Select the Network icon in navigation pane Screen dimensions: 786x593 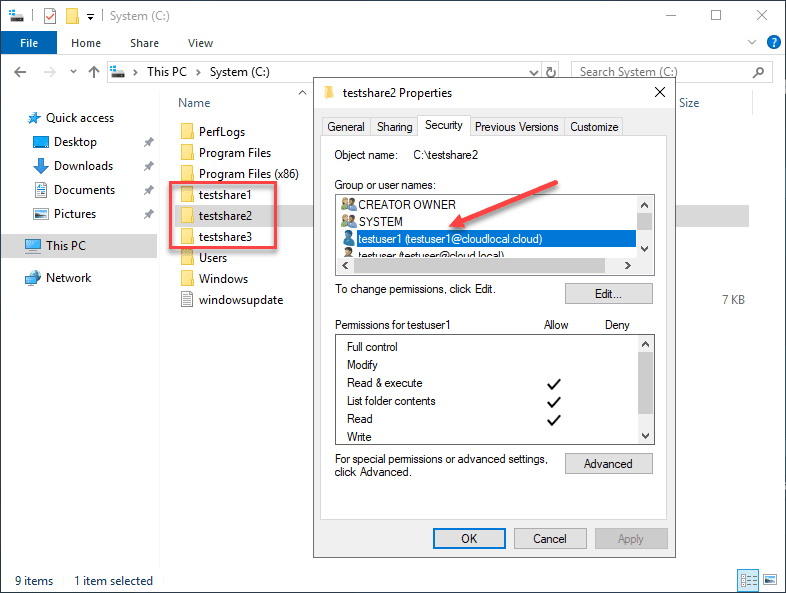click(x=33, y=278)
